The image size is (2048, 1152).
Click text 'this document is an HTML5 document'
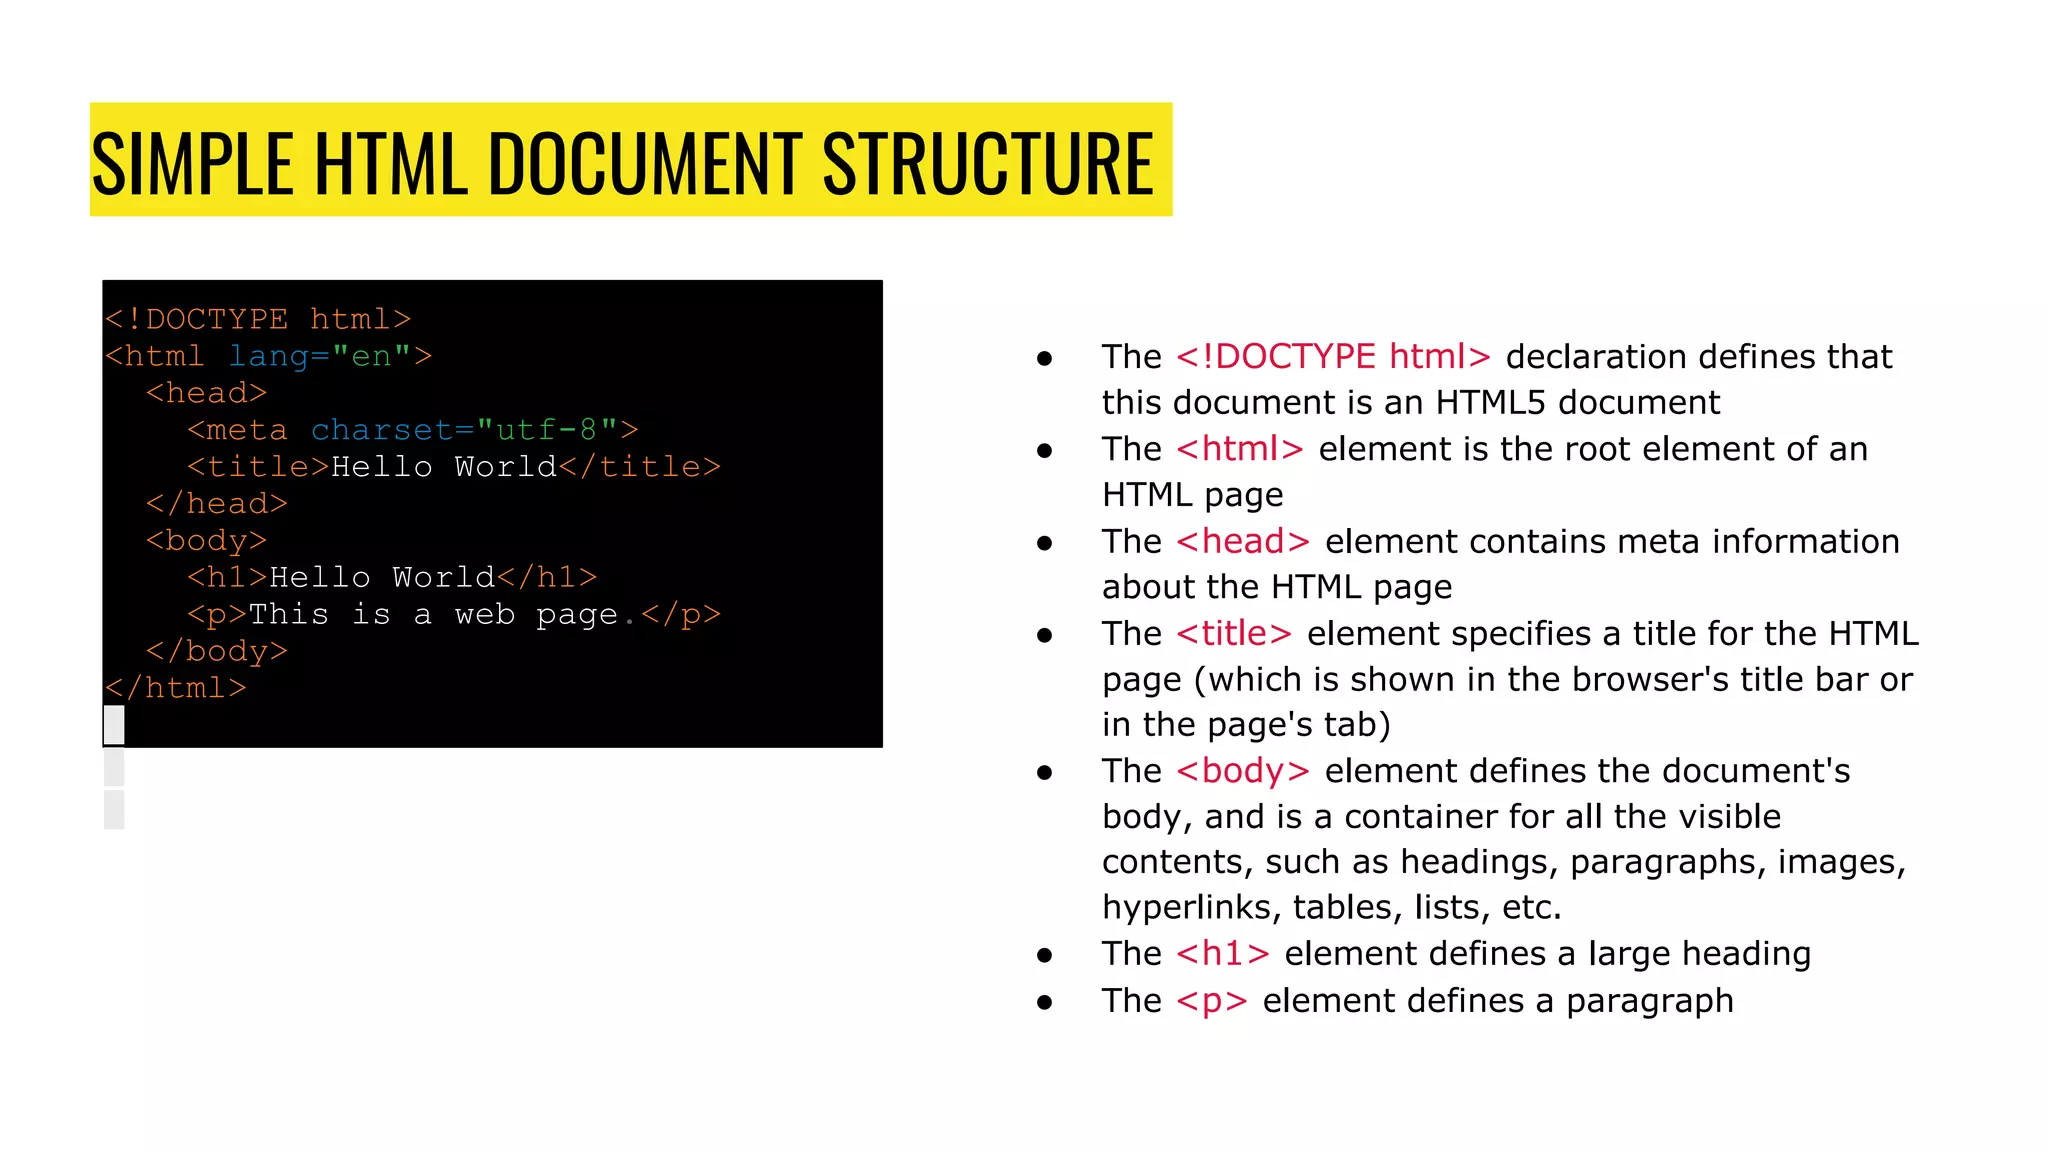tap(1411, 403)
